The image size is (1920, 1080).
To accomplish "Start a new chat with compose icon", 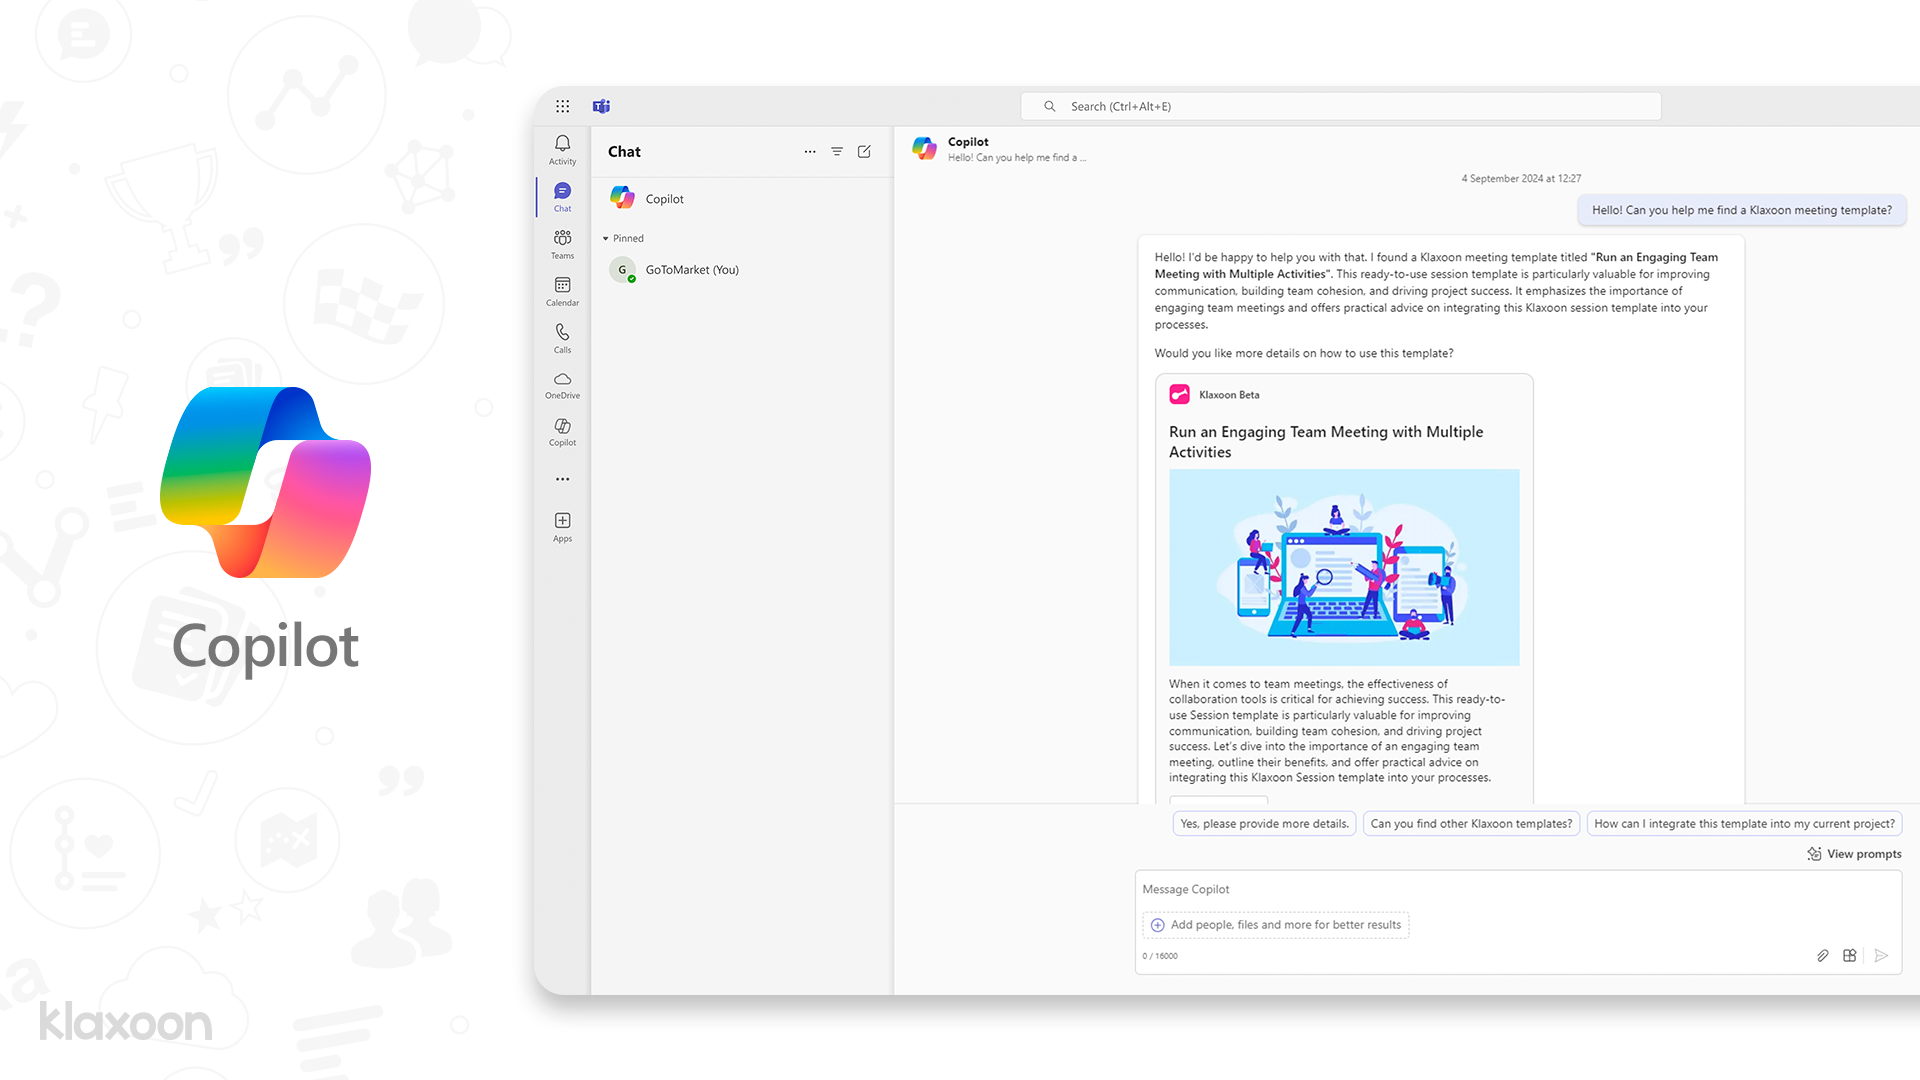I will click(x=864, y=152).
